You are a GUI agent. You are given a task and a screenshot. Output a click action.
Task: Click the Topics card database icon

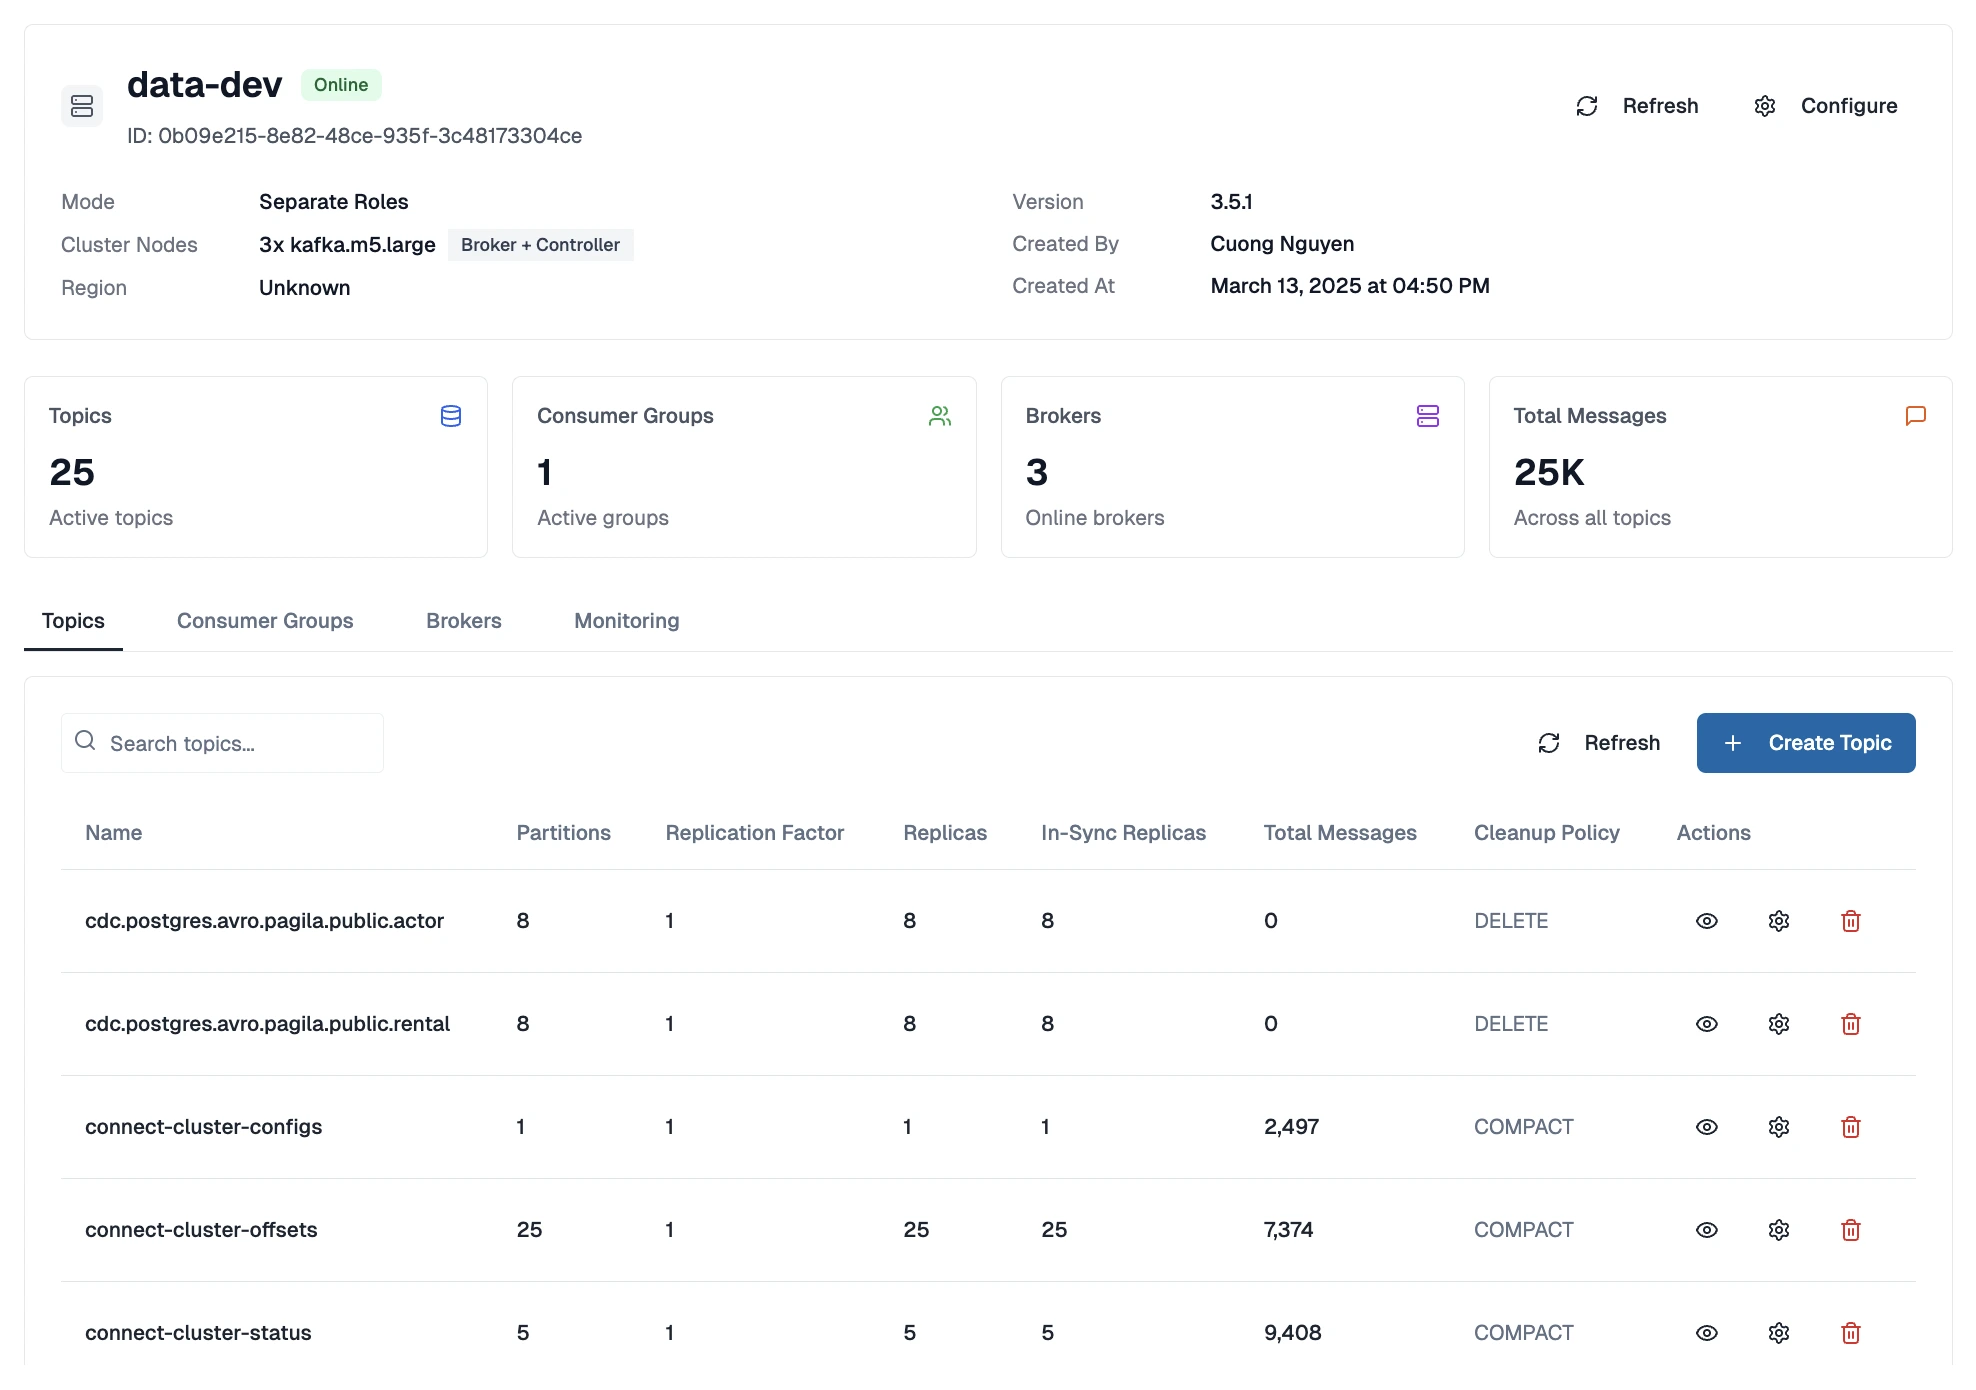click(x=451, y=416)
